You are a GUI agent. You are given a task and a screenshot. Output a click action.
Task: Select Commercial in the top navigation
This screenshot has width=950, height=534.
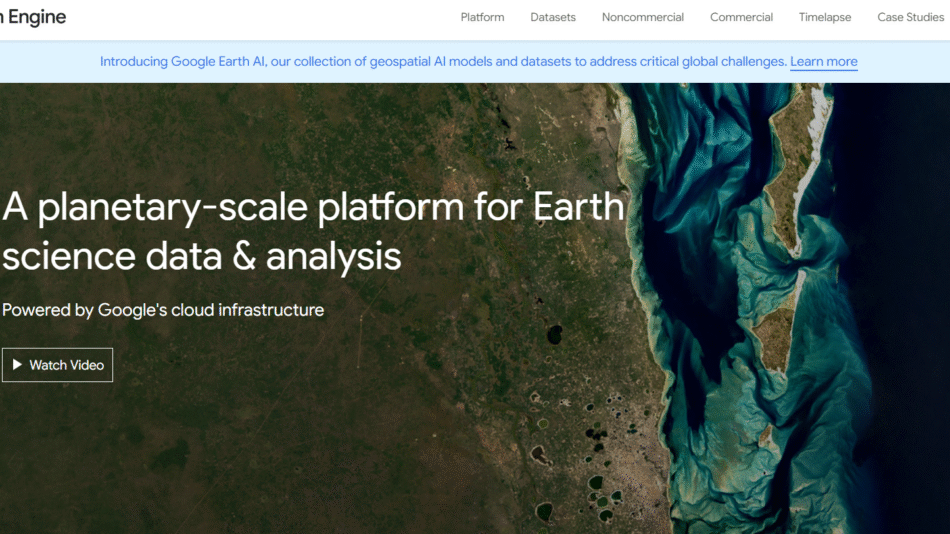click(741, 18)
